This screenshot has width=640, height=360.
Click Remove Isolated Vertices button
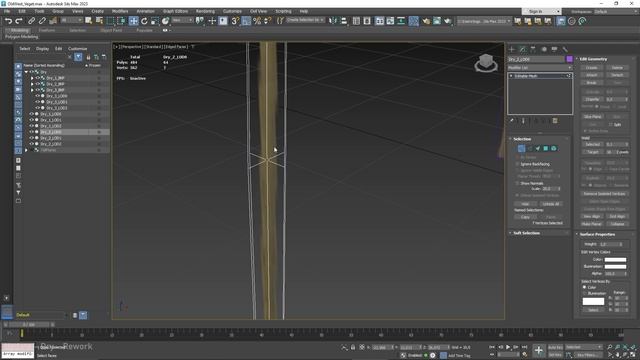coord(604,194)
